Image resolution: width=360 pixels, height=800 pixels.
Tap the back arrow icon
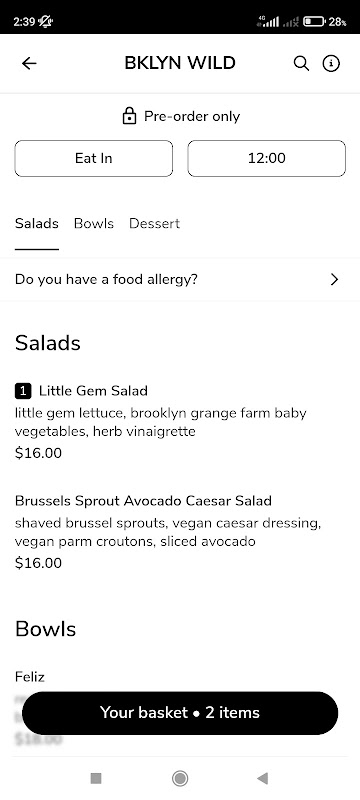(29, 63)
